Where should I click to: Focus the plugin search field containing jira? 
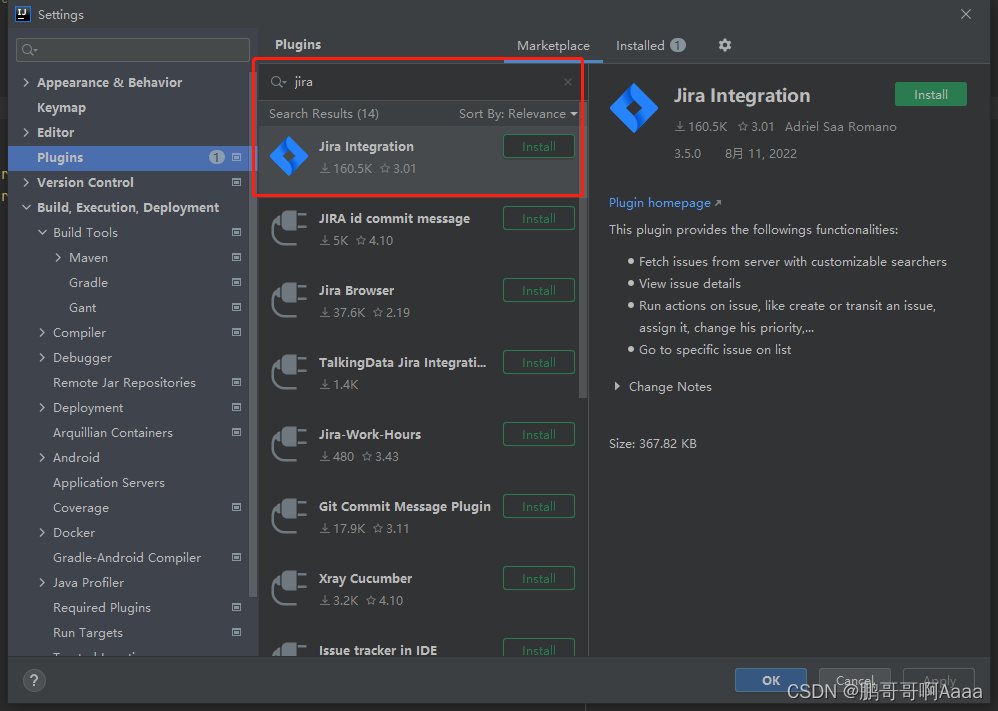(x=420, y=82)
